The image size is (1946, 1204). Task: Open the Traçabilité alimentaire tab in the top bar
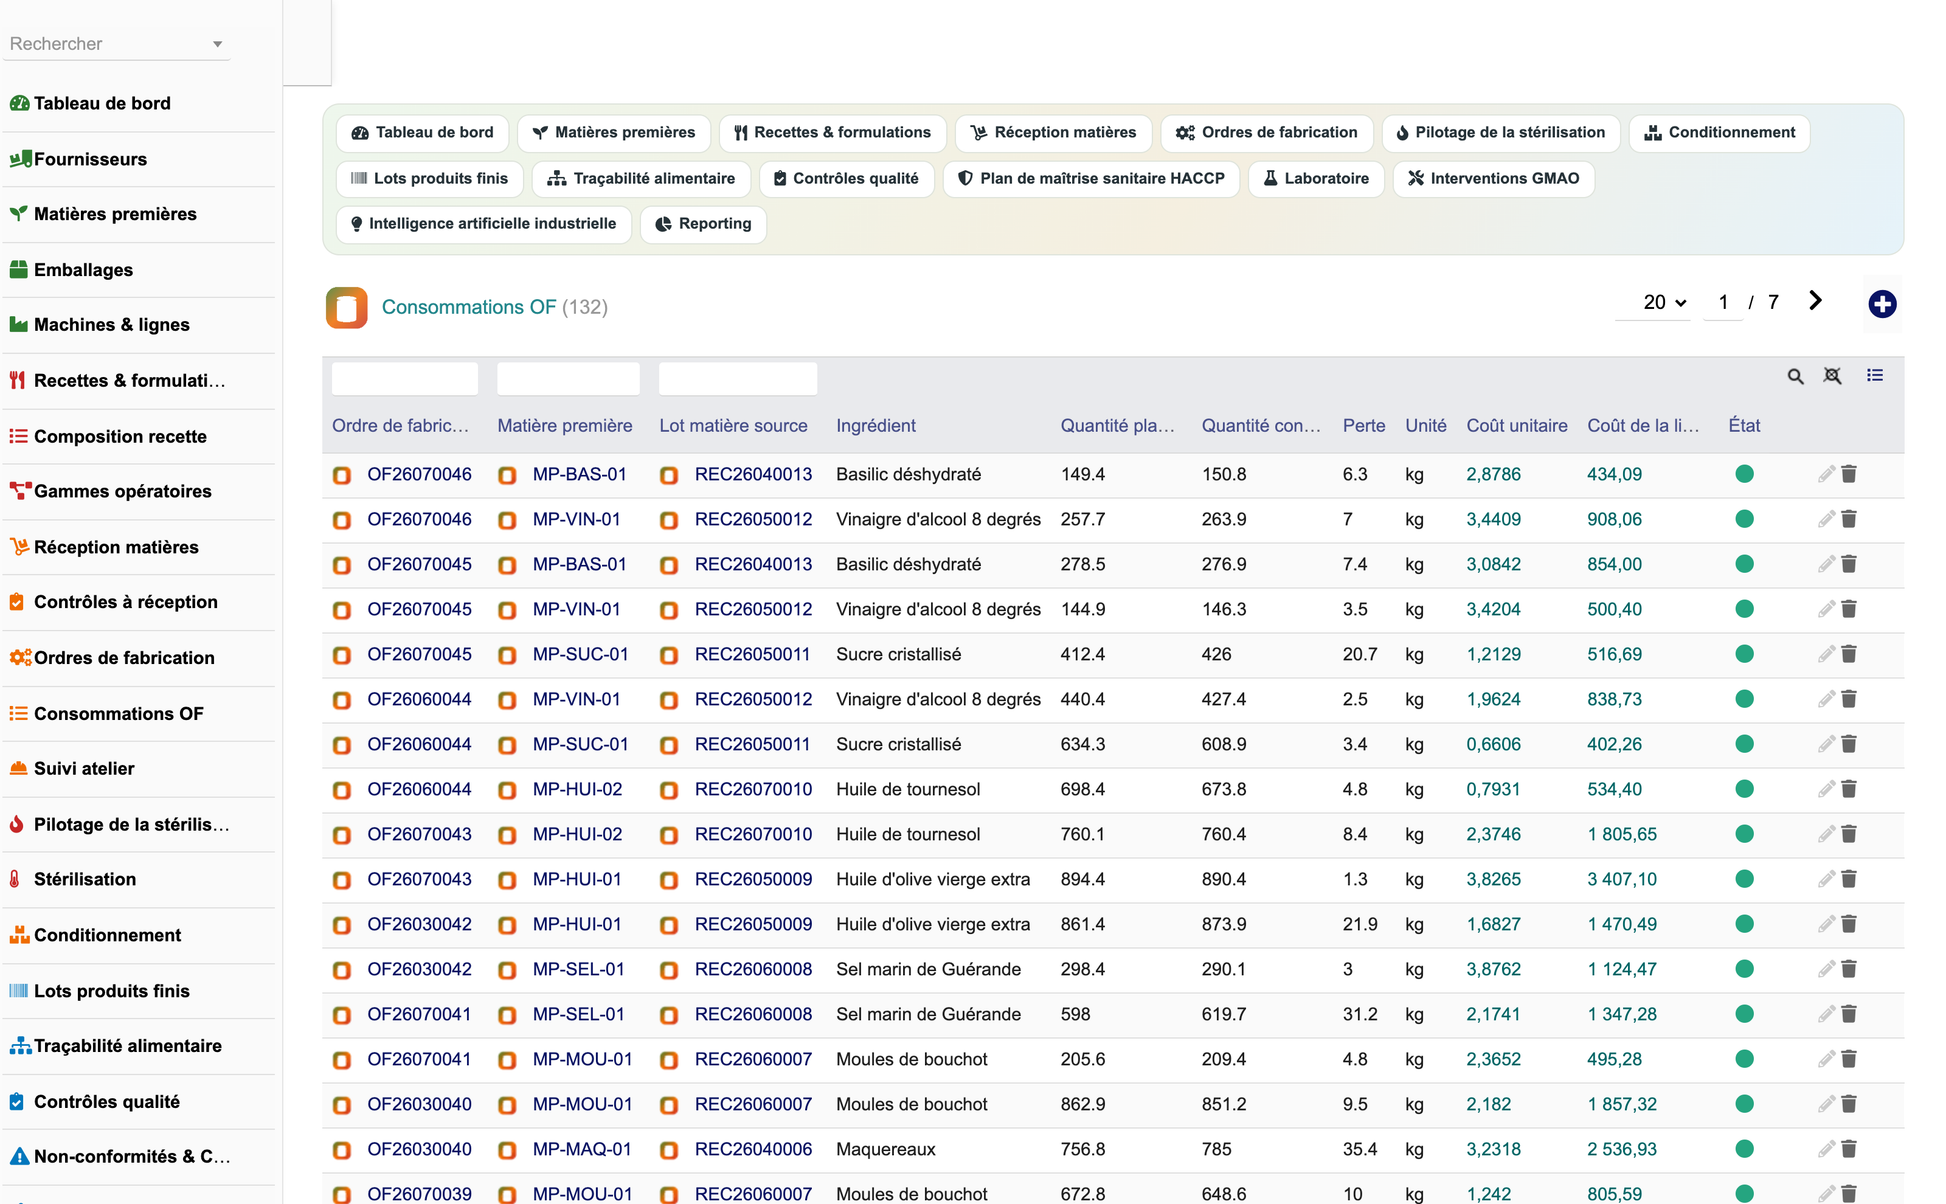click(641, 179)
